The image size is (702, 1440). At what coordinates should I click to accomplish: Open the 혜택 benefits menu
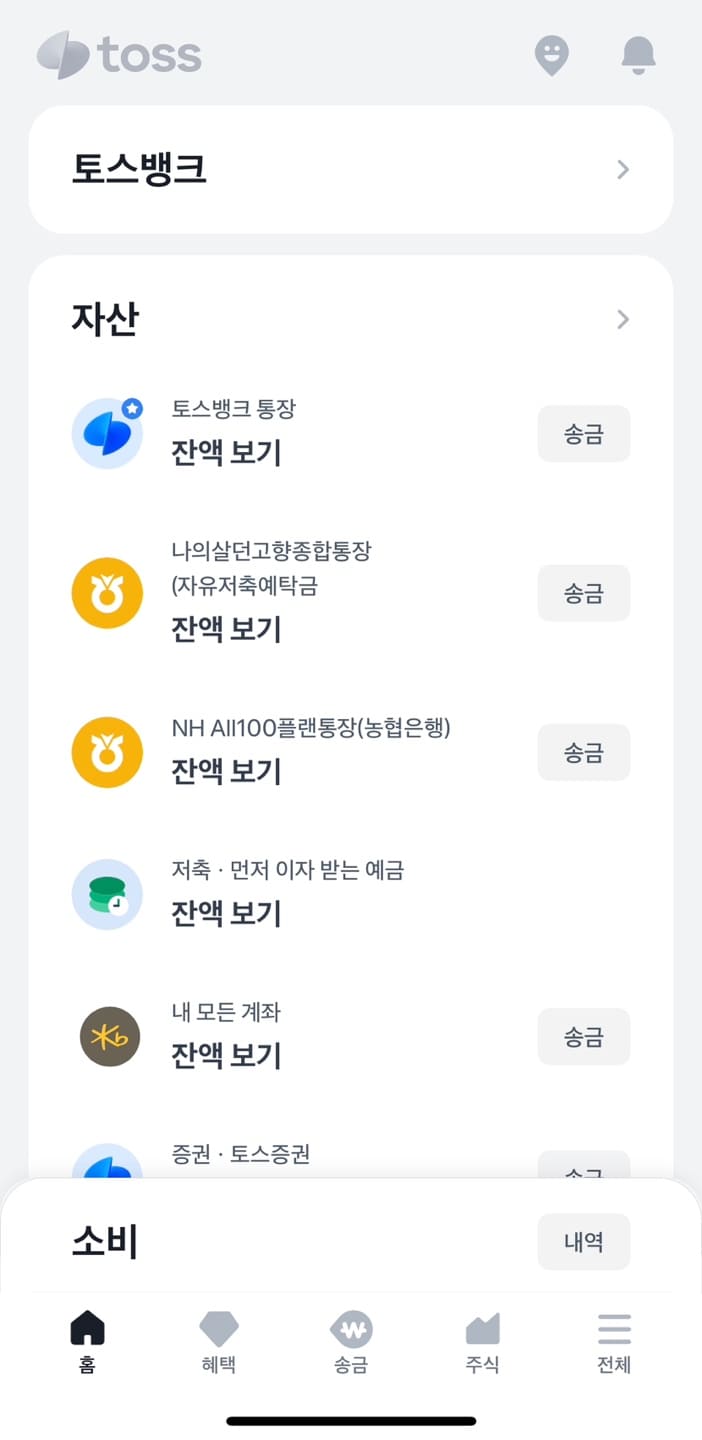click(x=219, y=1340)
